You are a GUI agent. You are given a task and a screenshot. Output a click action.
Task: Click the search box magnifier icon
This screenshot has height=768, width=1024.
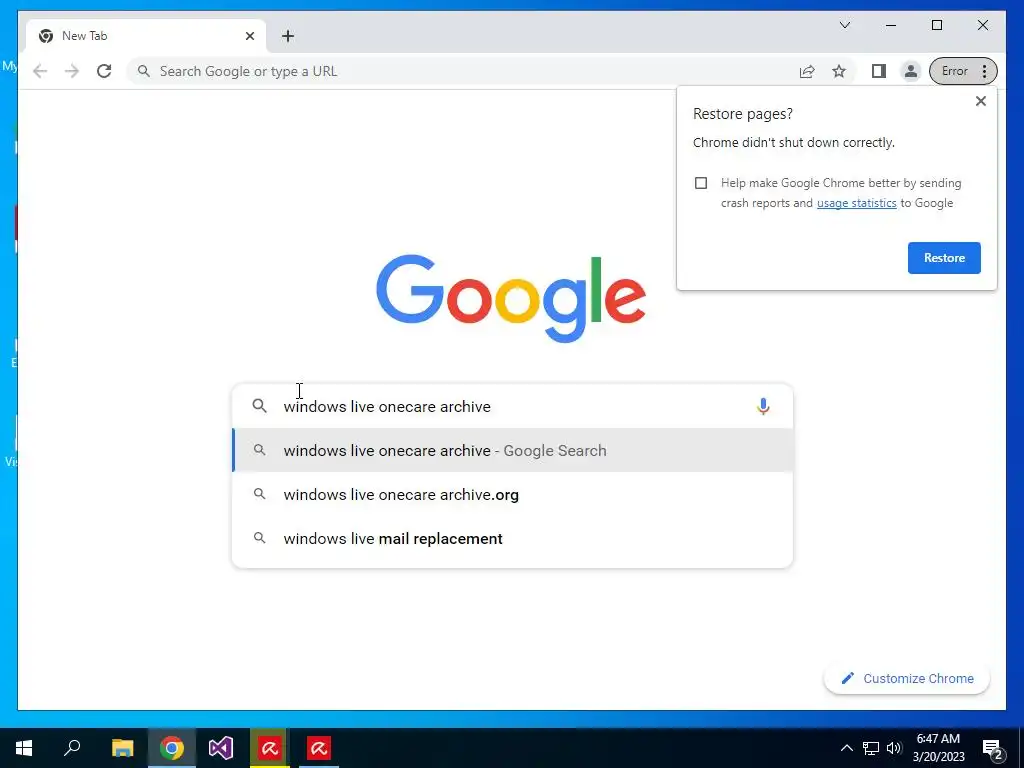coord(259,406)
